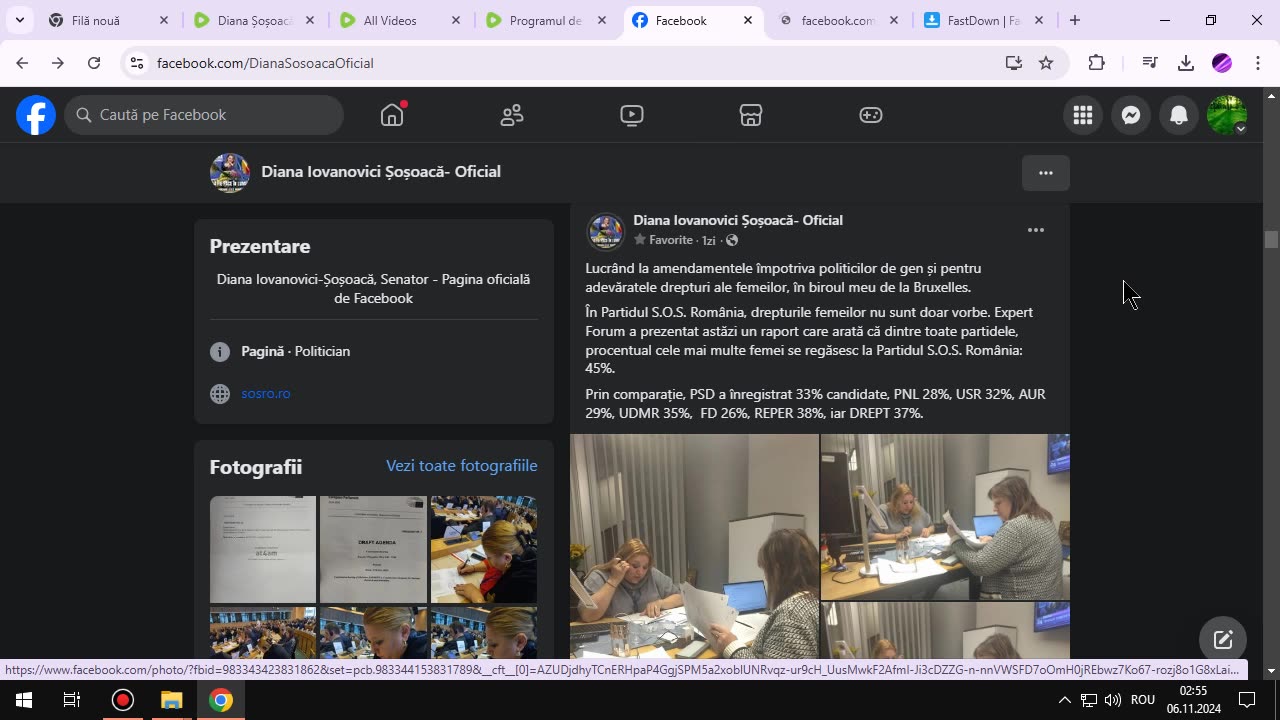This screenshot has width=1280, height=720.
Task: Open the first document photo thumbnail
Action: pos(263,549)
